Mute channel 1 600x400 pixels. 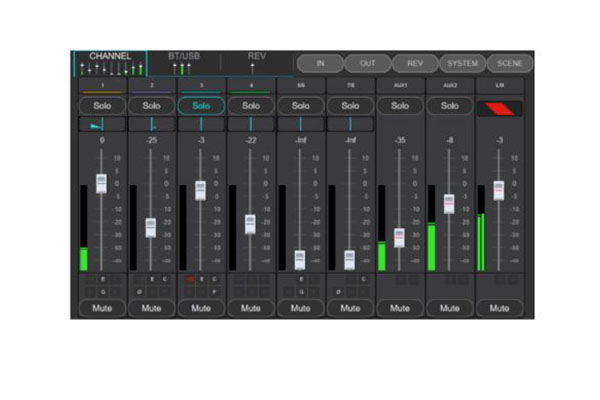pos(102,309)
